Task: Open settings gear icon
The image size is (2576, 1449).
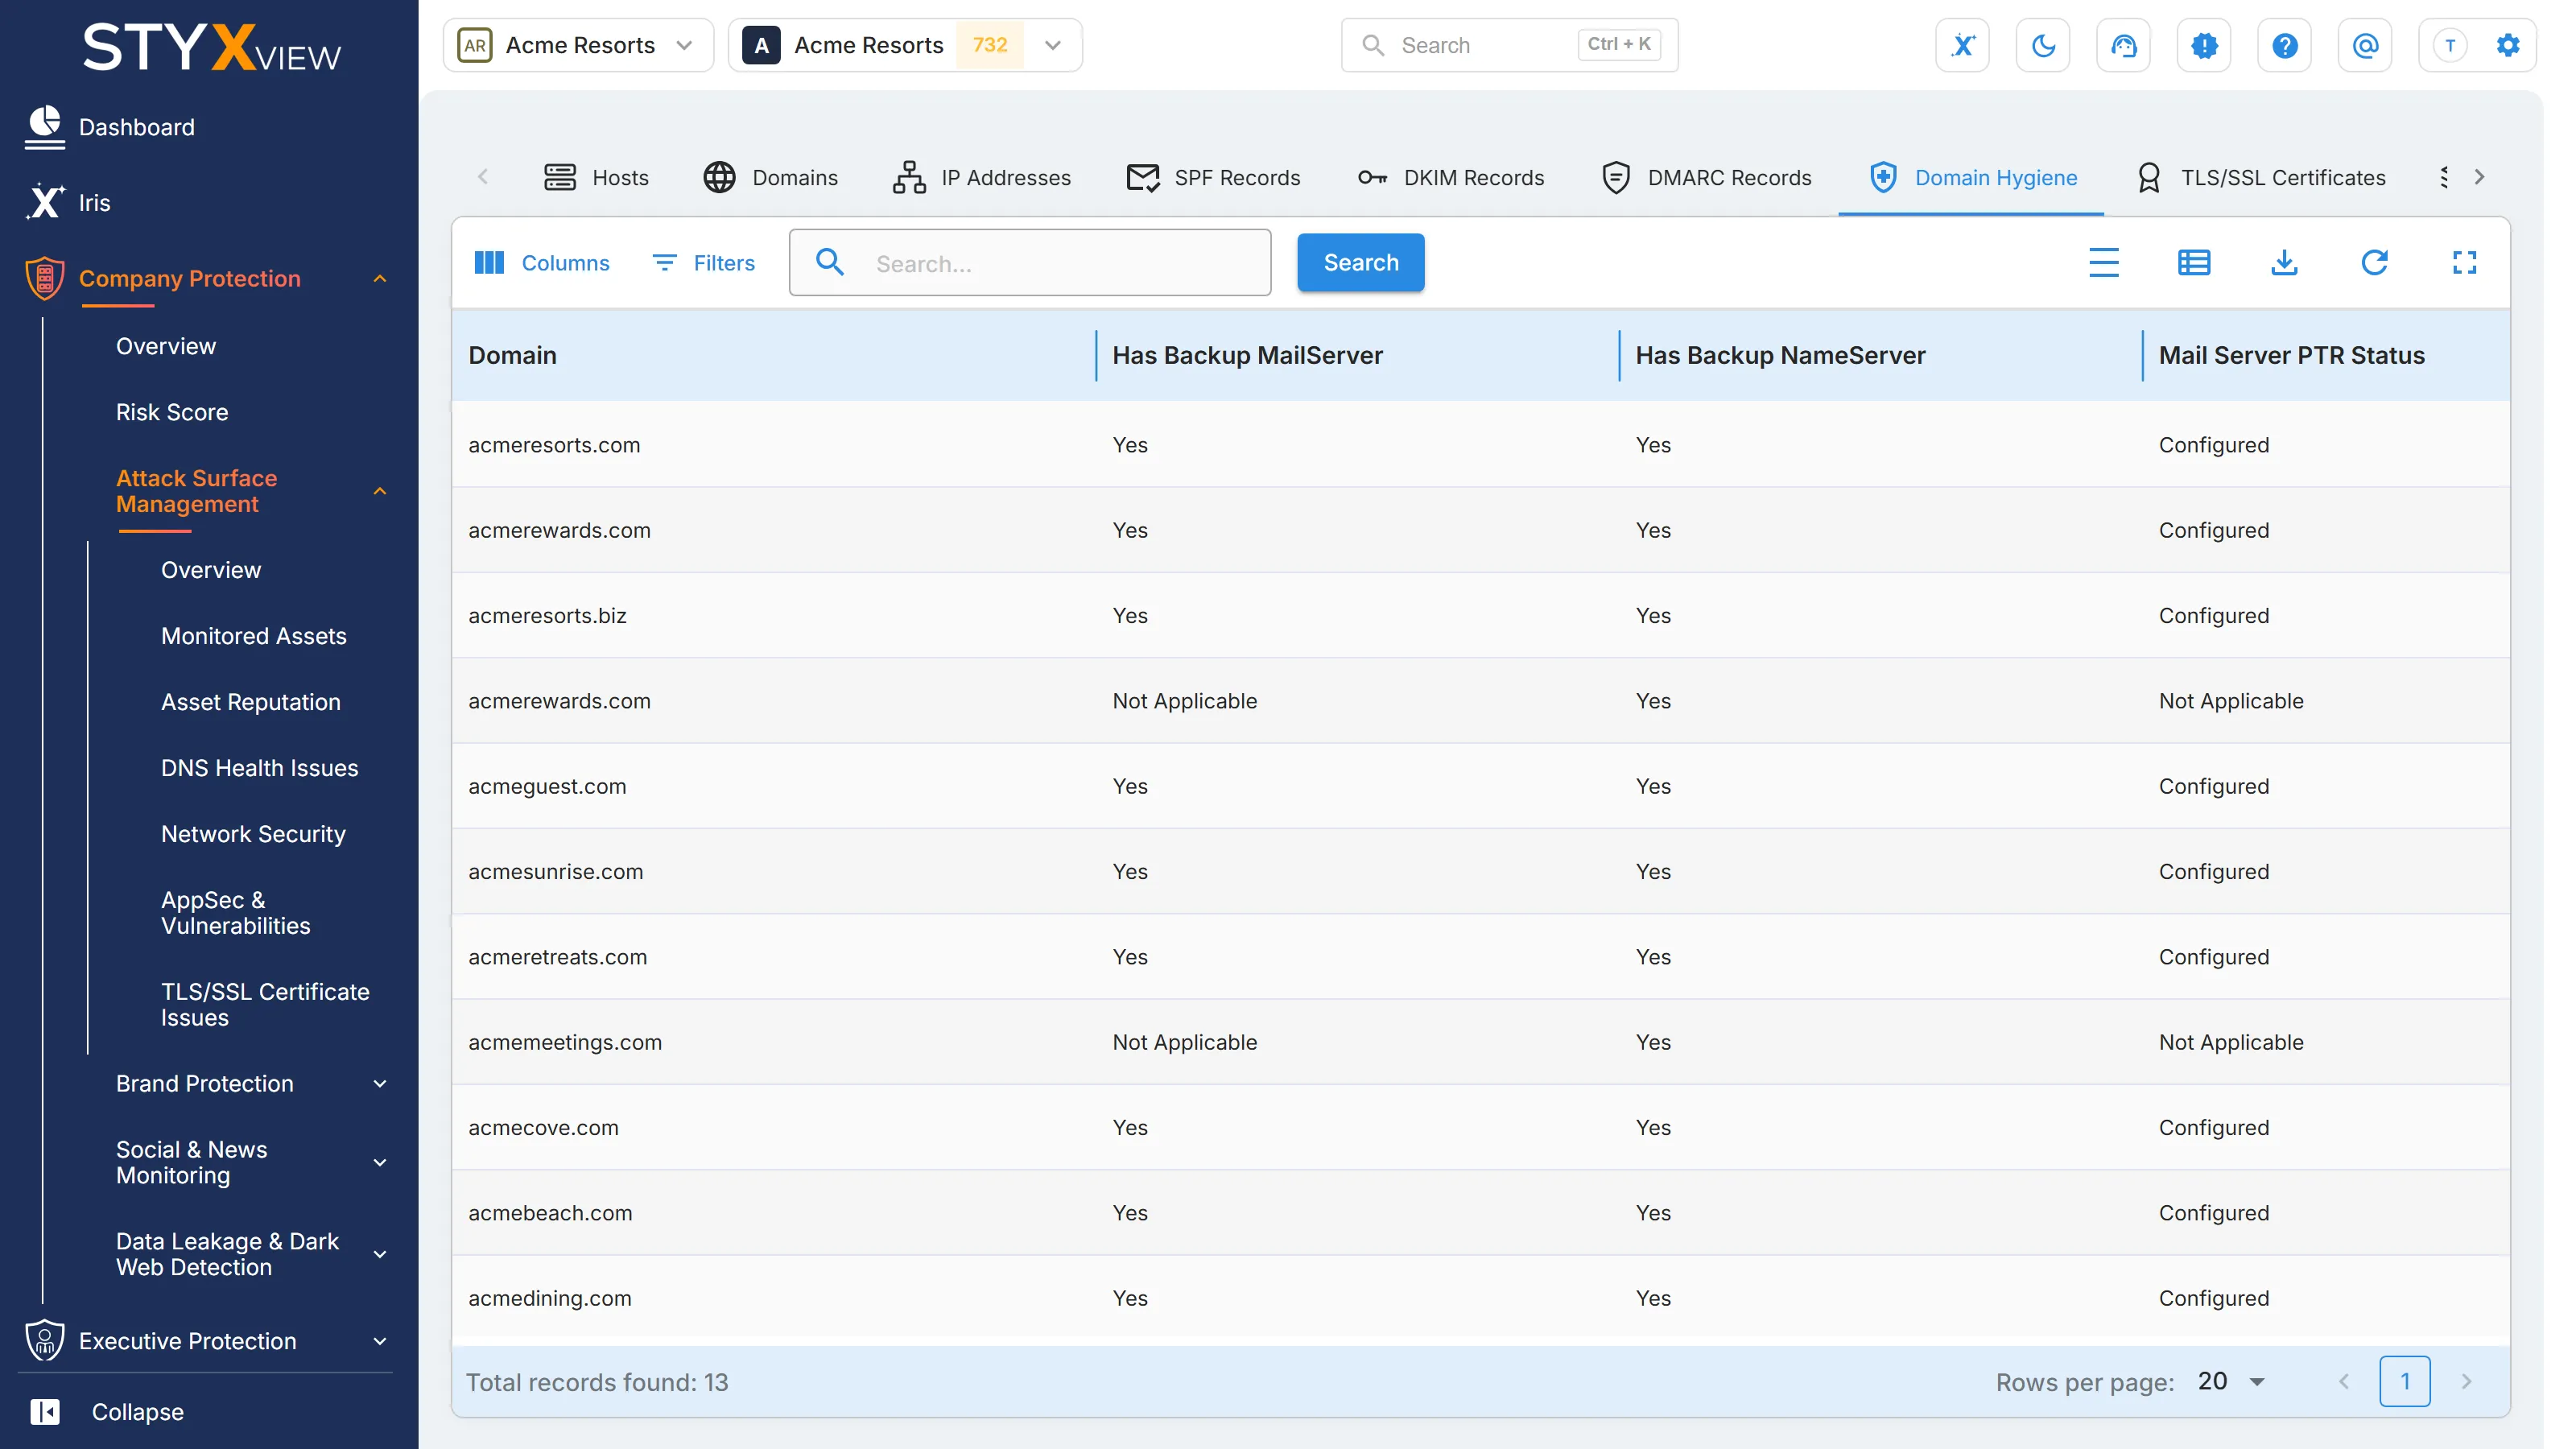Action: coord(2508,45)
